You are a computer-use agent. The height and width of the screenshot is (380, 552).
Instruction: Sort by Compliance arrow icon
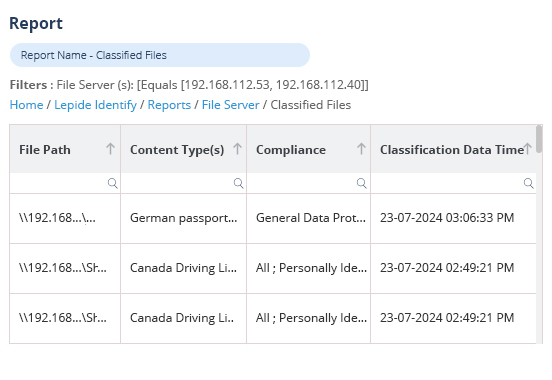pyautogui.click(x=361, y=149)
